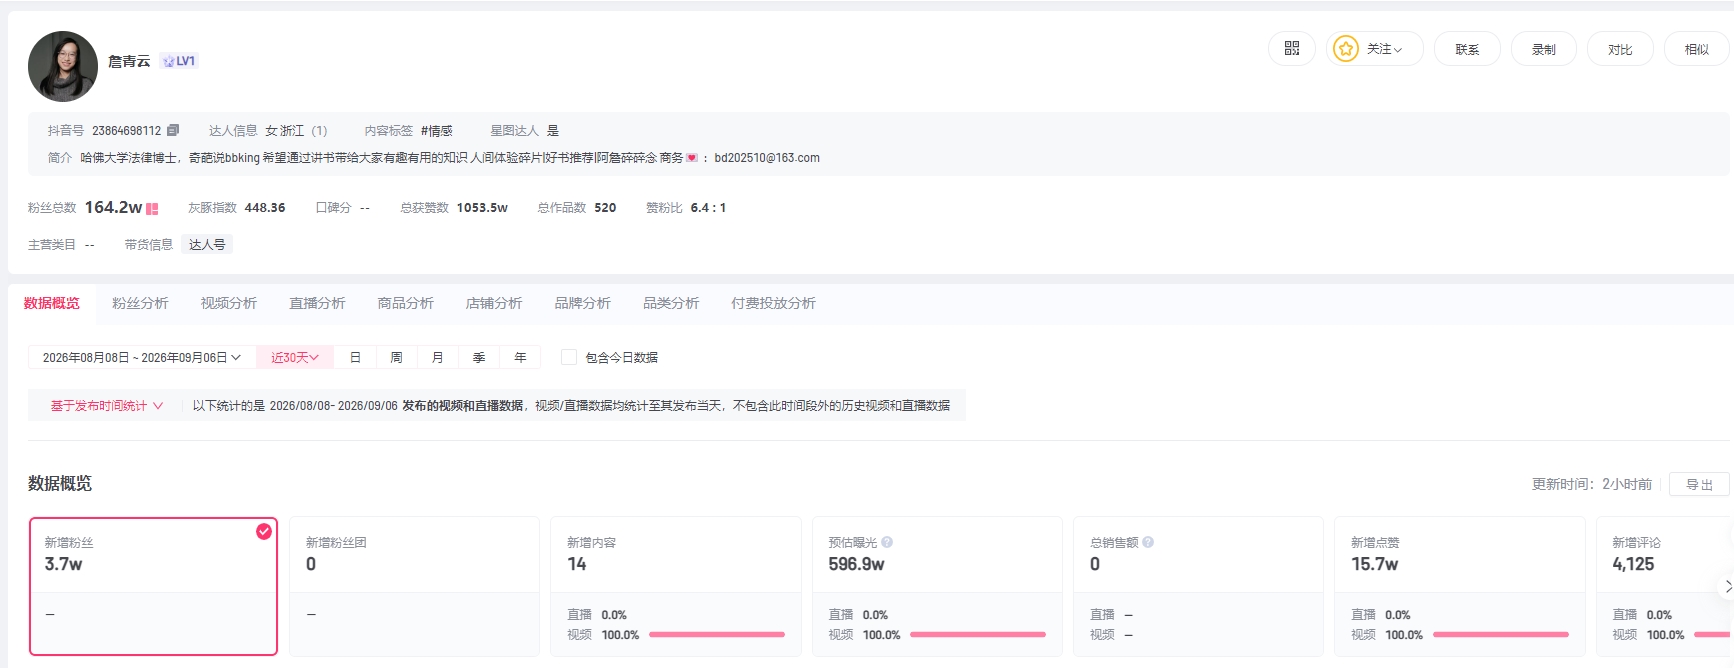Viewport: 1734px width, 668px height.
Task: Select the 预估曝光 596.9w card
Action: click(937, 586)
